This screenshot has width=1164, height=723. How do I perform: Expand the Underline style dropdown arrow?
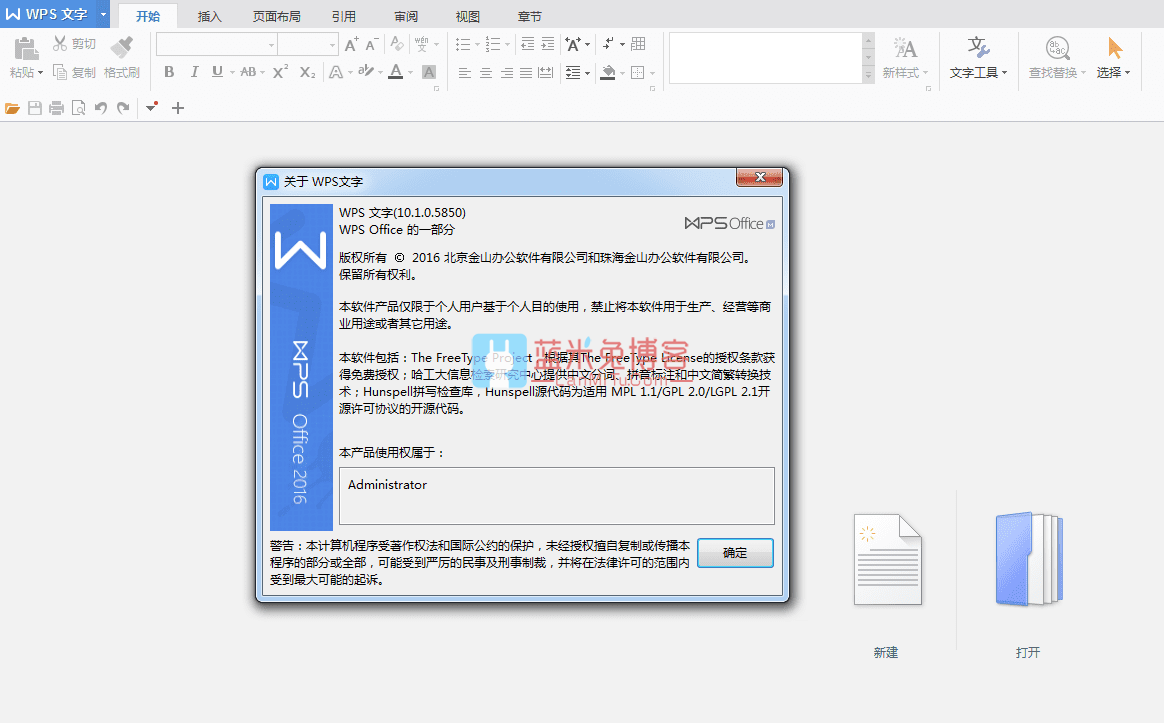[232, 73]
